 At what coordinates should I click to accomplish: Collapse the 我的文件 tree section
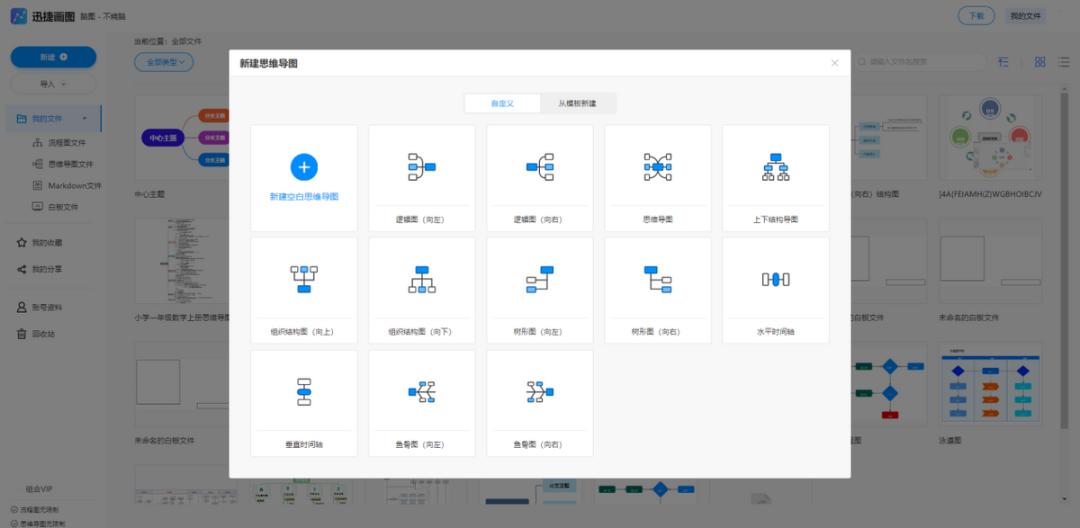coord(85,119)
